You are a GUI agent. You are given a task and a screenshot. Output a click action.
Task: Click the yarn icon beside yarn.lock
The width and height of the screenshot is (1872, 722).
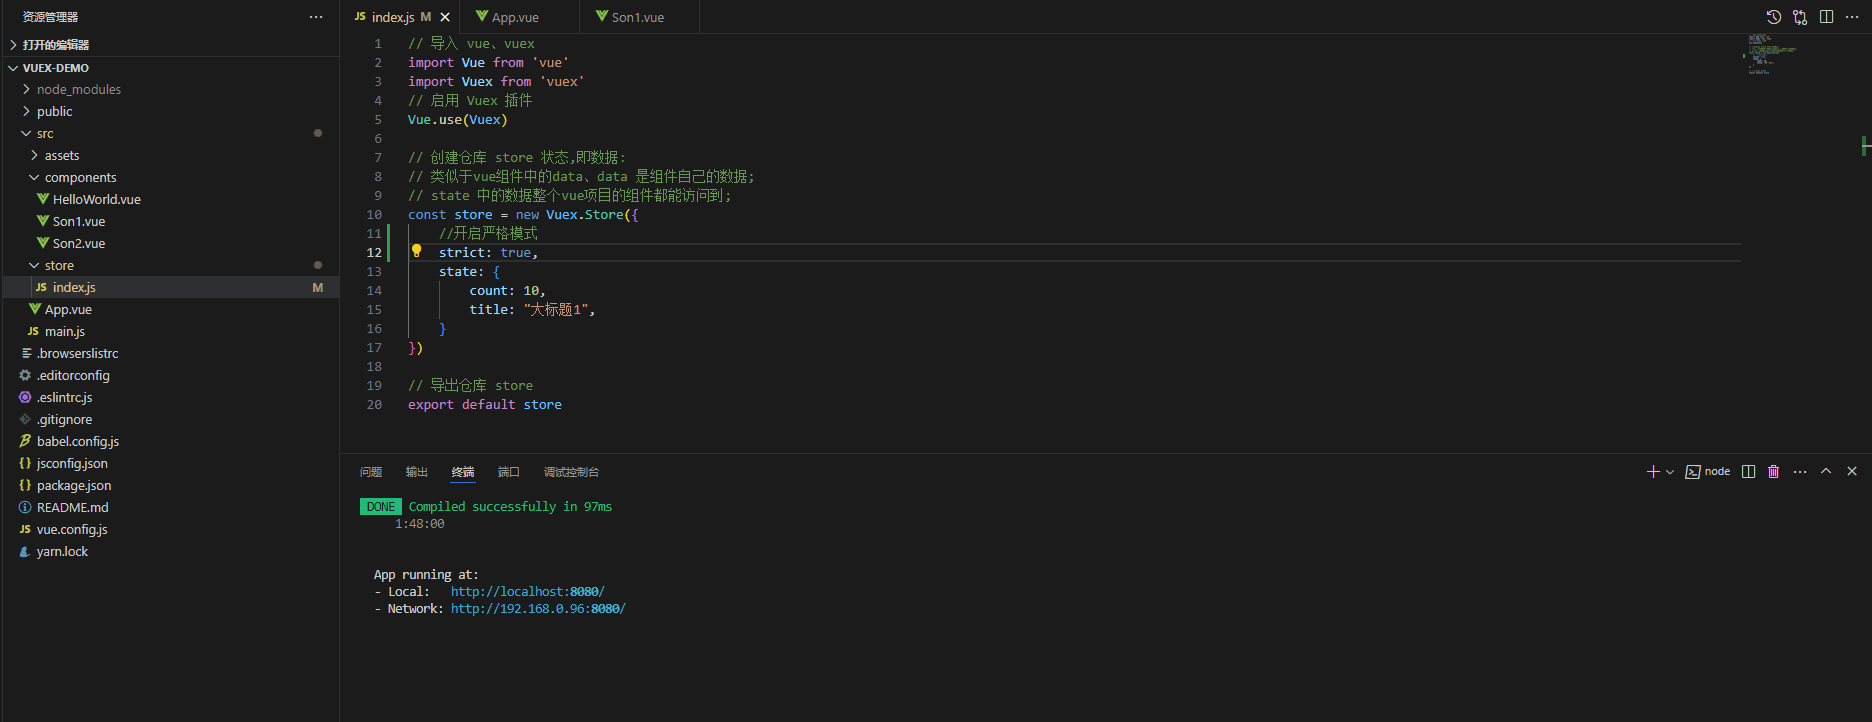click(25, 551)
